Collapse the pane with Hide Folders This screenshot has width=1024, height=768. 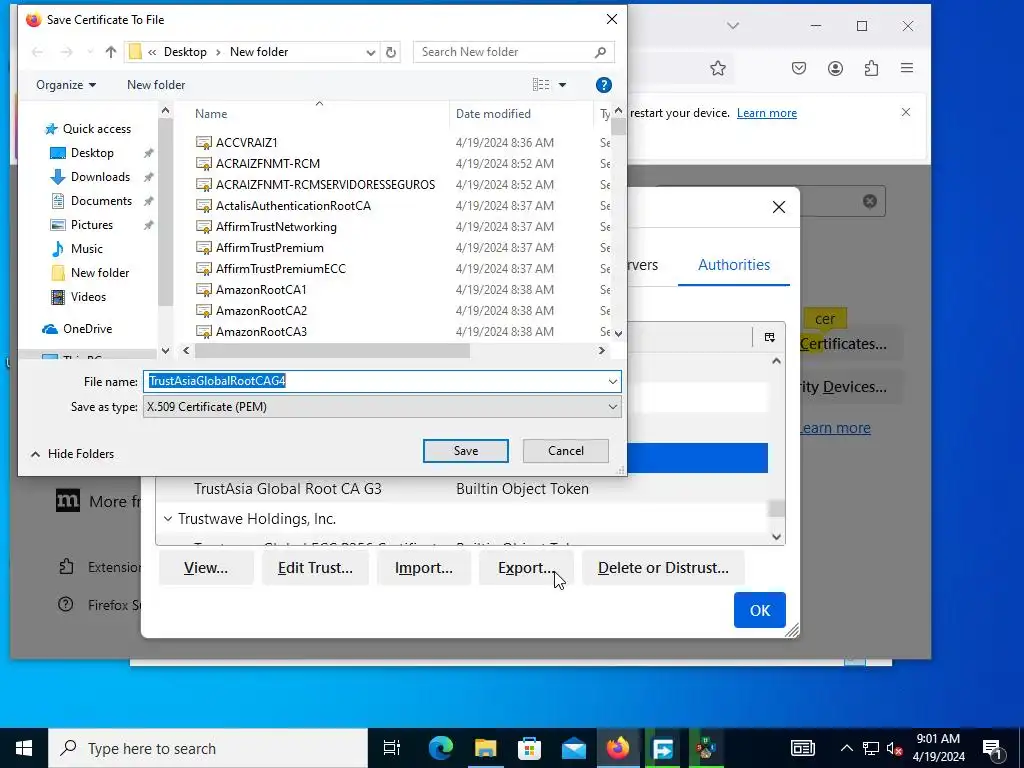tap(72, 454)
